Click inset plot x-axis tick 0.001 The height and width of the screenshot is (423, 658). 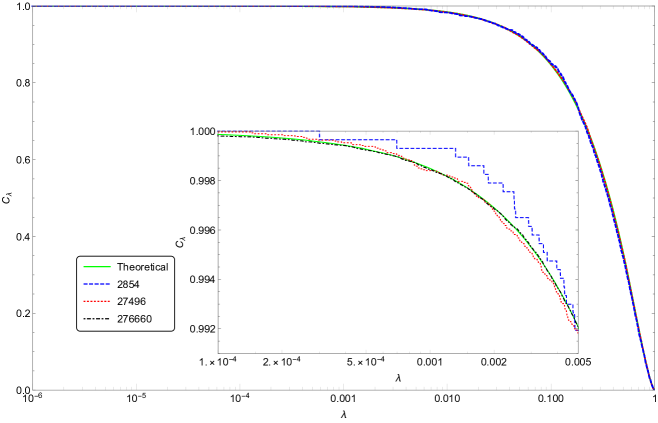tap(430, 362)
